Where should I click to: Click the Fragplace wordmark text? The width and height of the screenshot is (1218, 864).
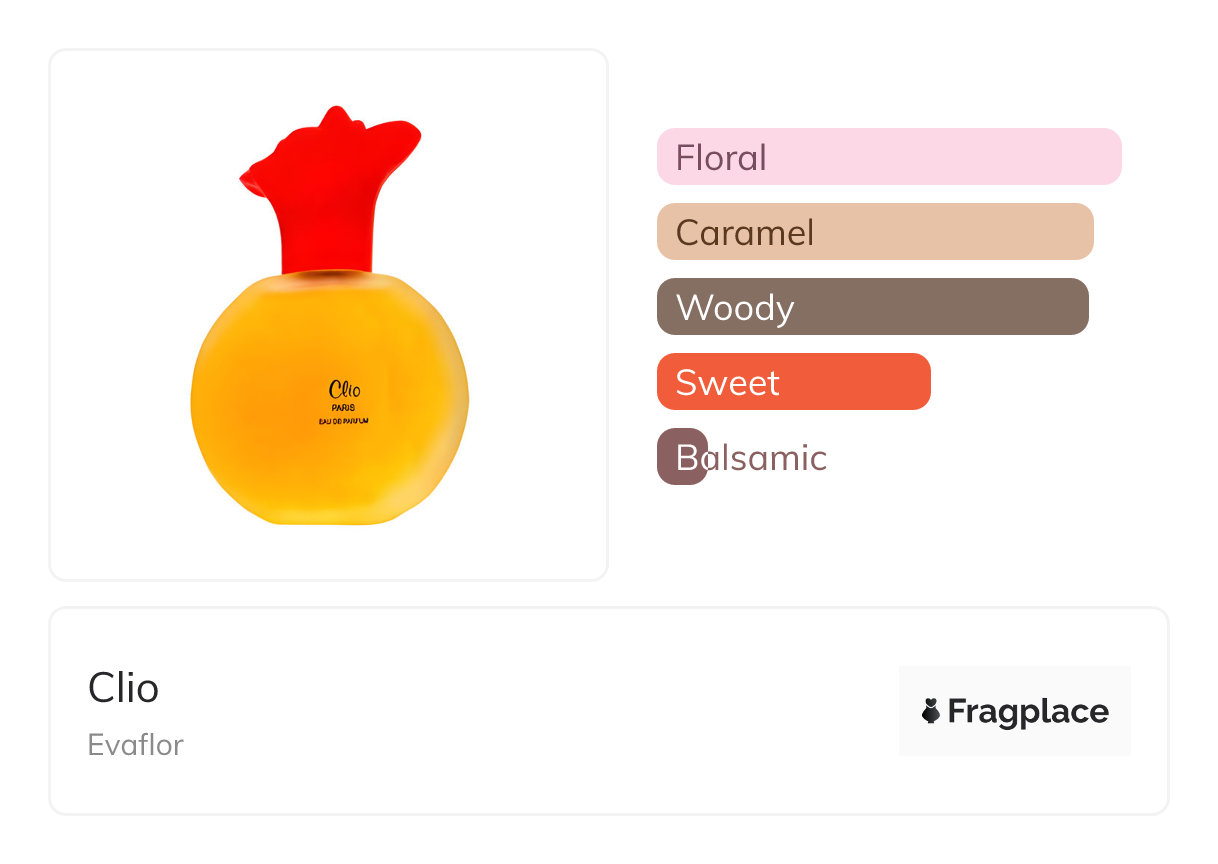(1027, 711)
